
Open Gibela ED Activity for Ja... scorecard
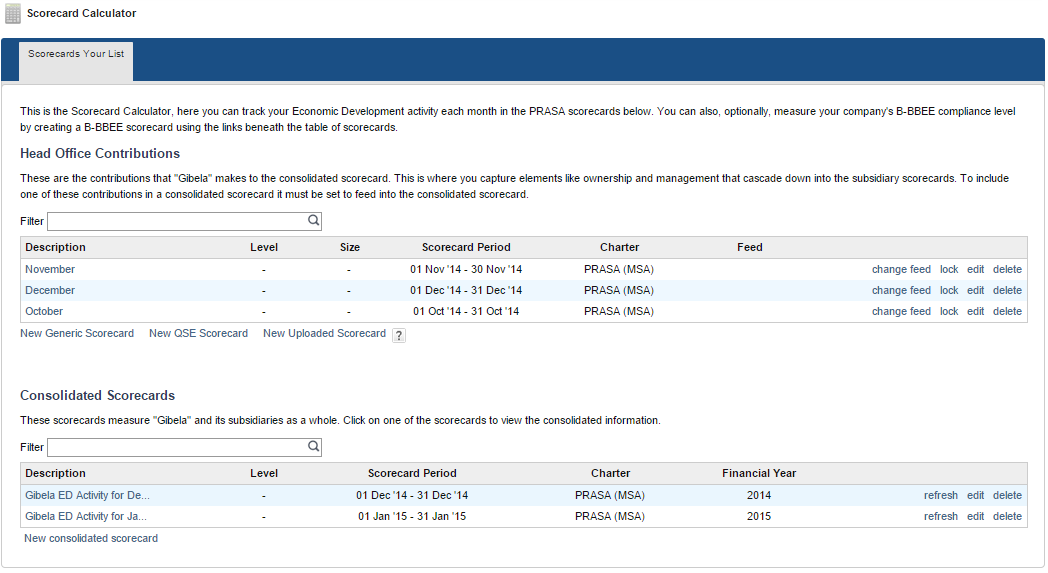pyautogui.click(x=86, y=516)
